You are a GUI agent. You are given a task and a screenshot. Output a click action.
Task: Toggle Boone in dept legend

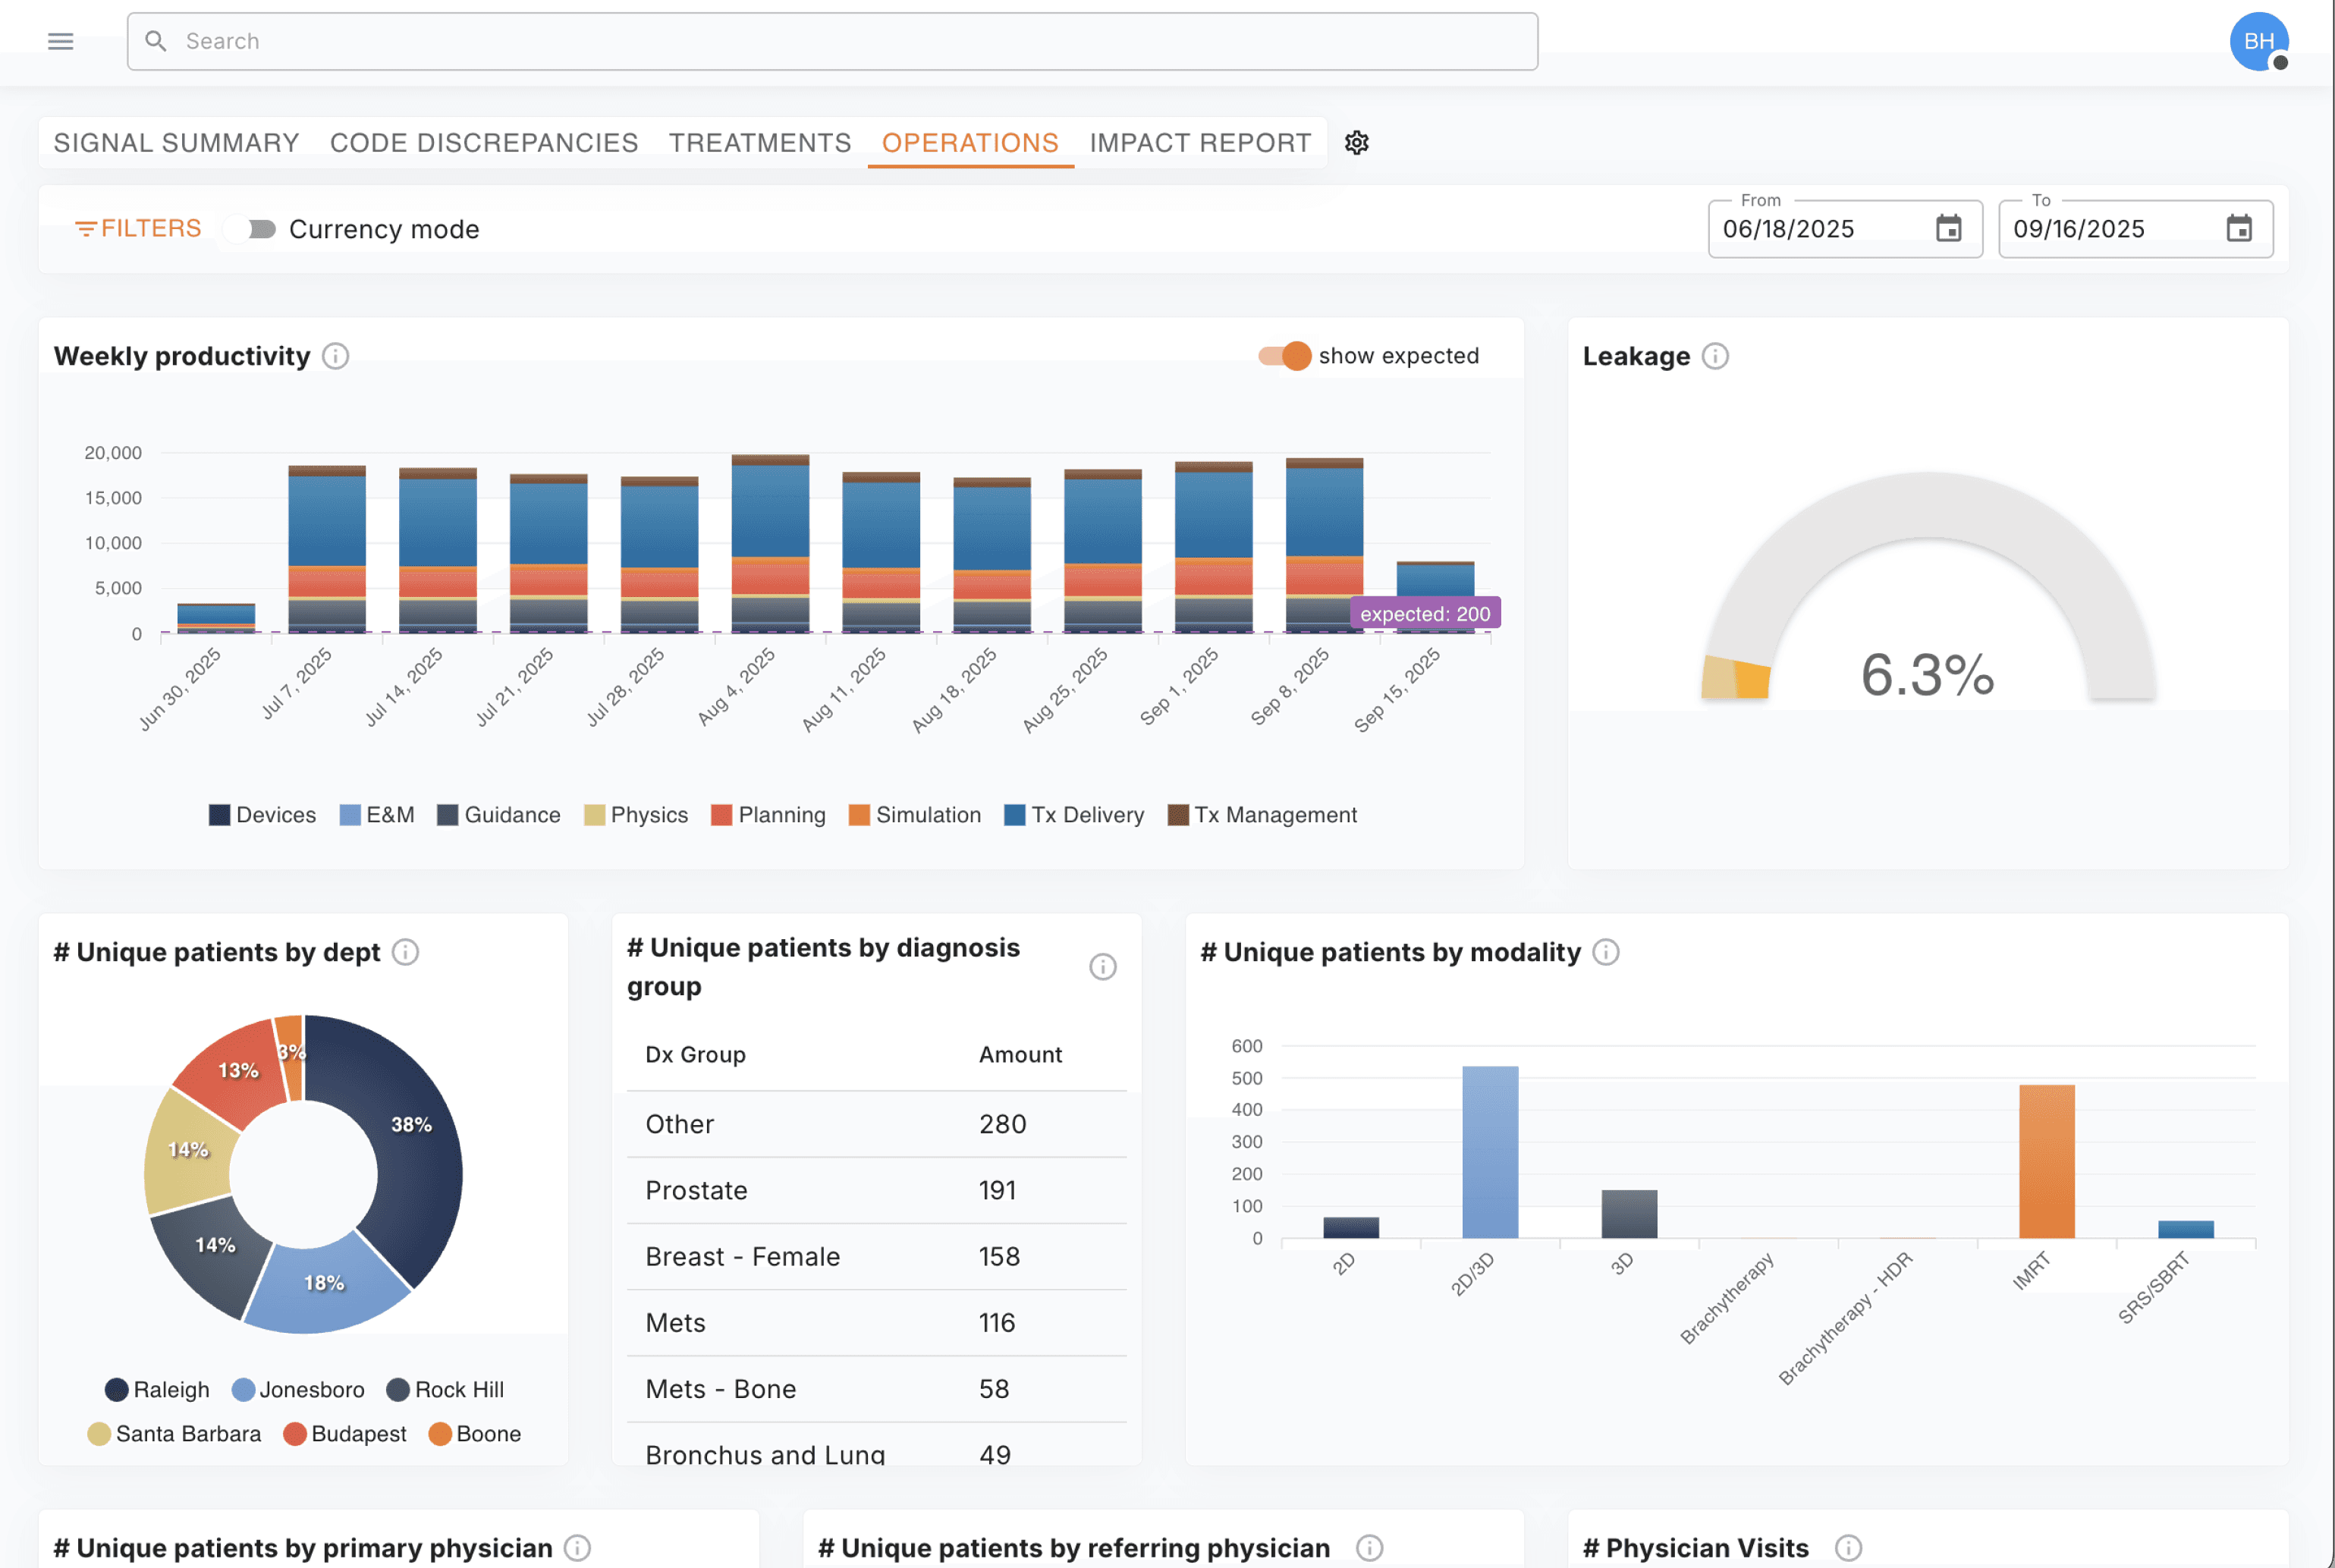click(x=475, y=1434)
